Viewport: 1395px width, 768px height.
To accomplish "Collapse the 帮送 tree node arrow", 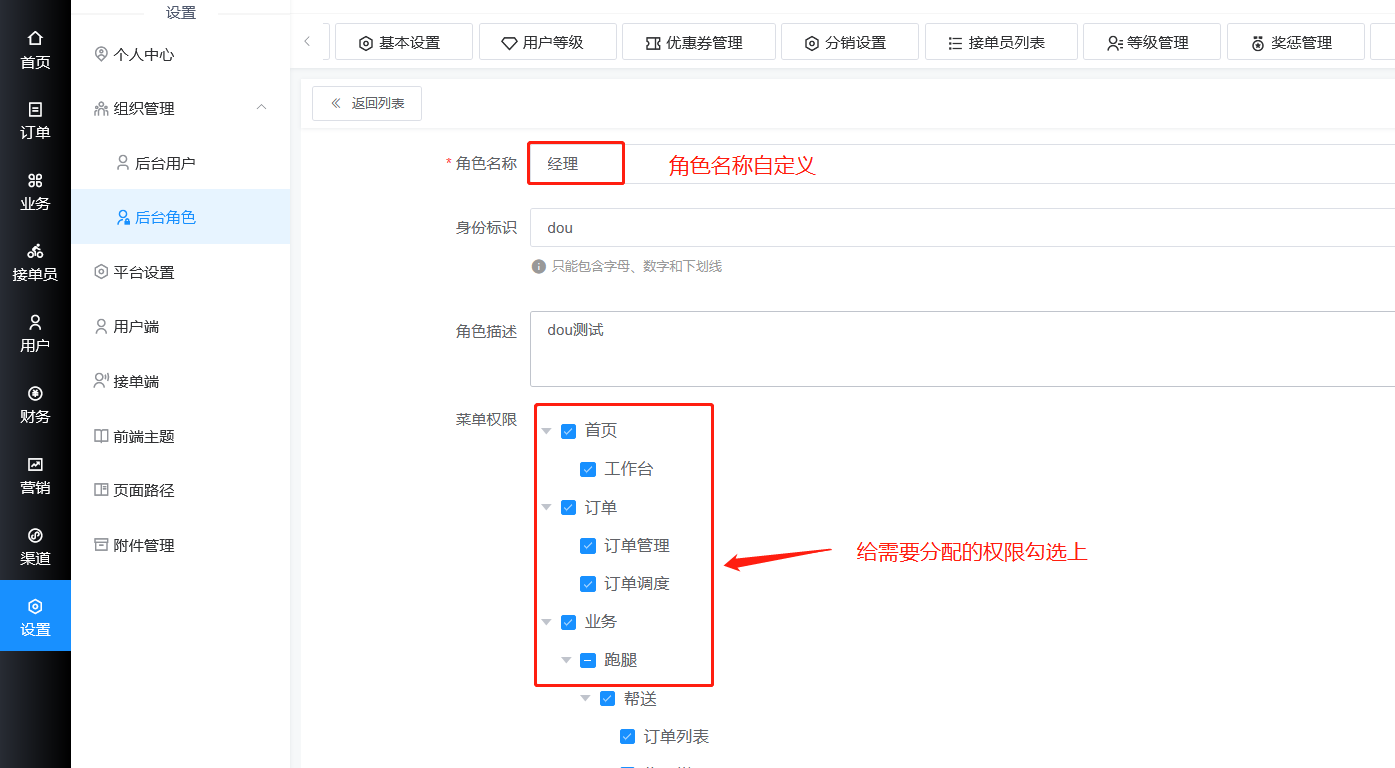I will tap(585, 699).
